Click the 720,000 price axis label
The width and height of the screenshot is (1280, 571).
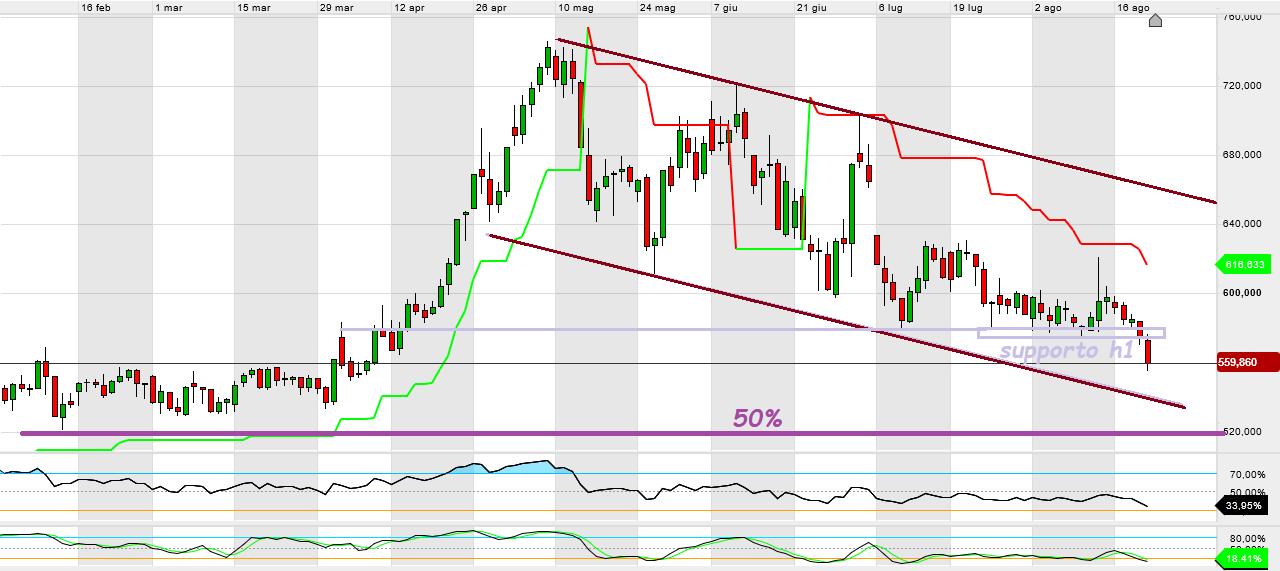[x=1244, y=87]
